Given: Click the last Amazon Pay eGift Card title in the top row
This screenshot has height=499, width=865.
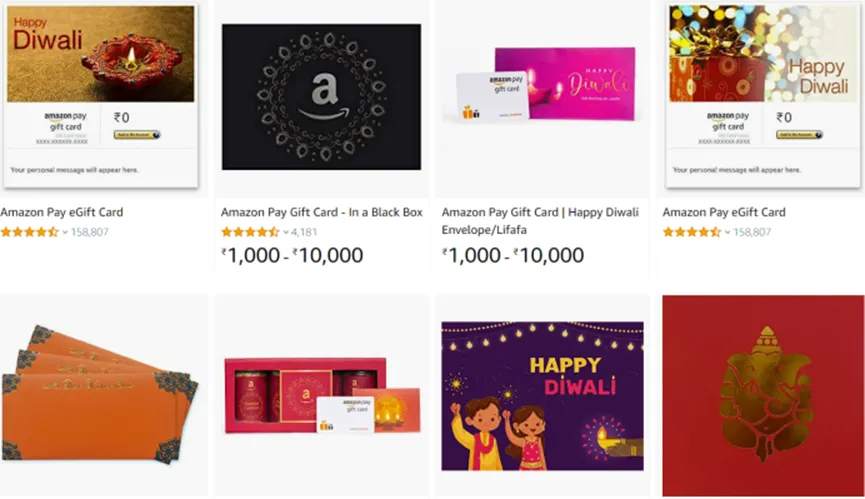Looking at the screenshot, I should coord(724,212).
